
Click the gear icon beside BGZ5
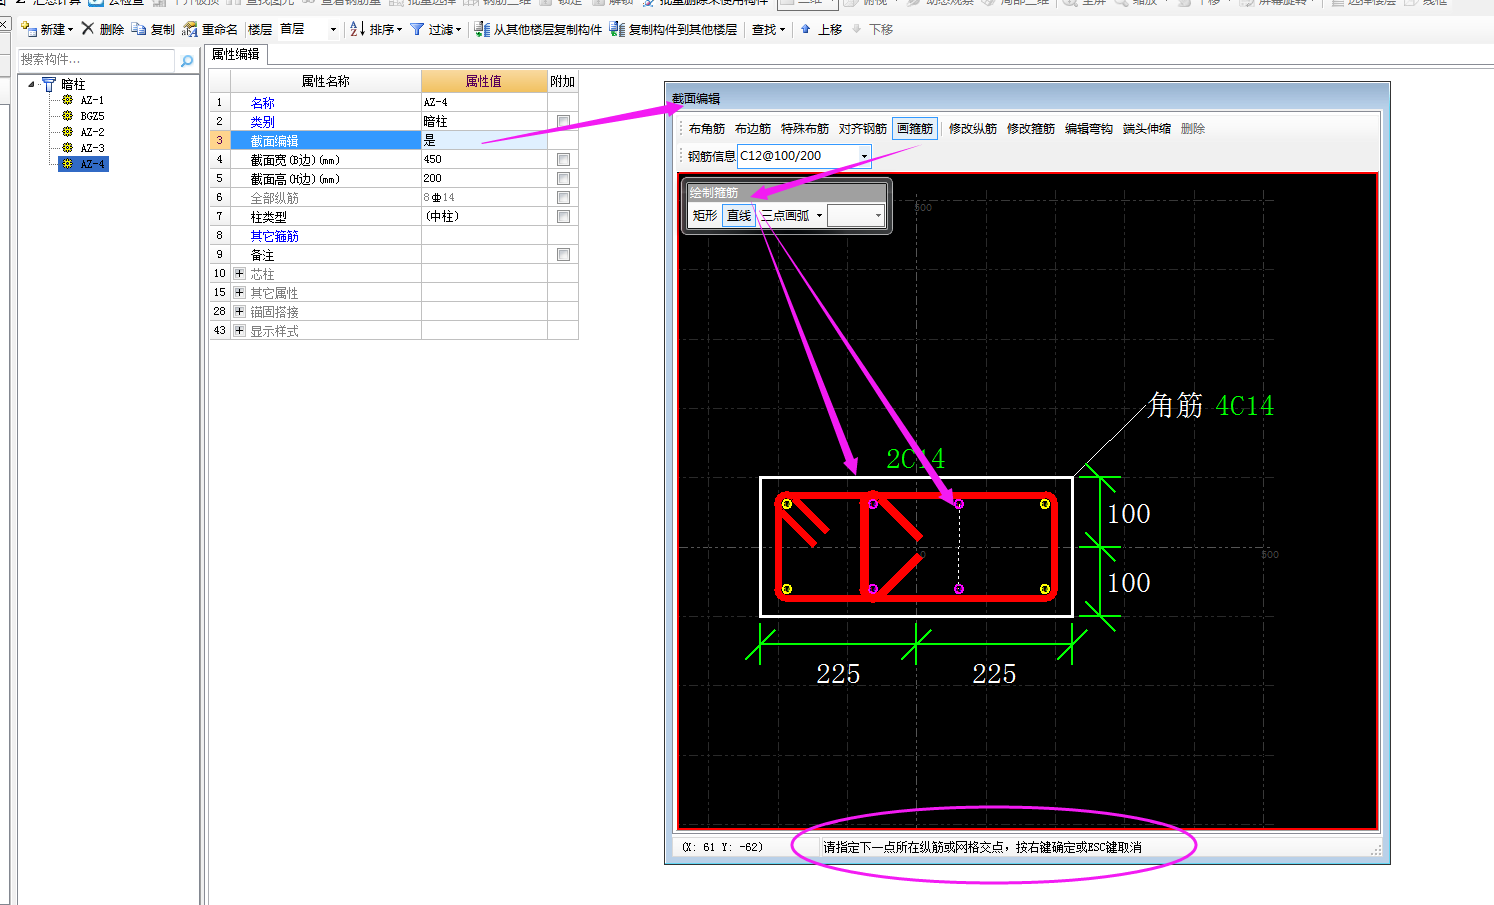(x=67, y=116)
